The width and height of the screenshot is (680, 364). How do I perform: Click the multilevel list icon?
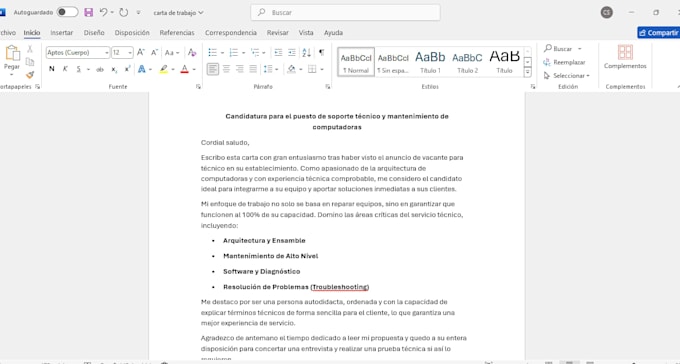(255, 52)
